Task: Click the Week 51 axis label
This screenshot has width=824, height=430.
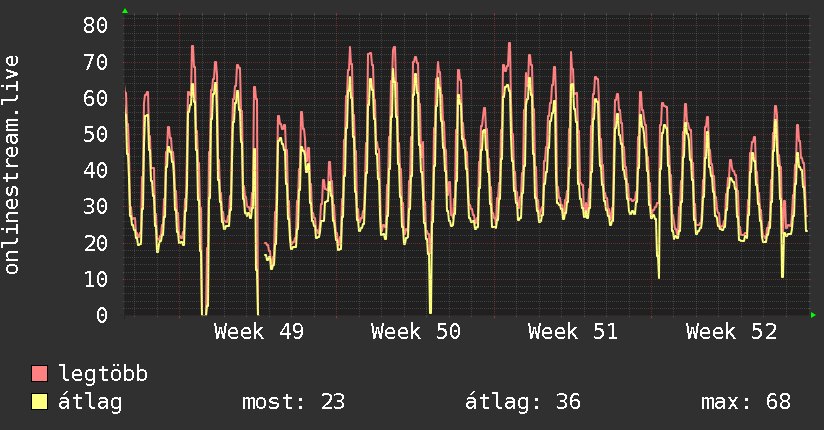Action: [573, 332]
